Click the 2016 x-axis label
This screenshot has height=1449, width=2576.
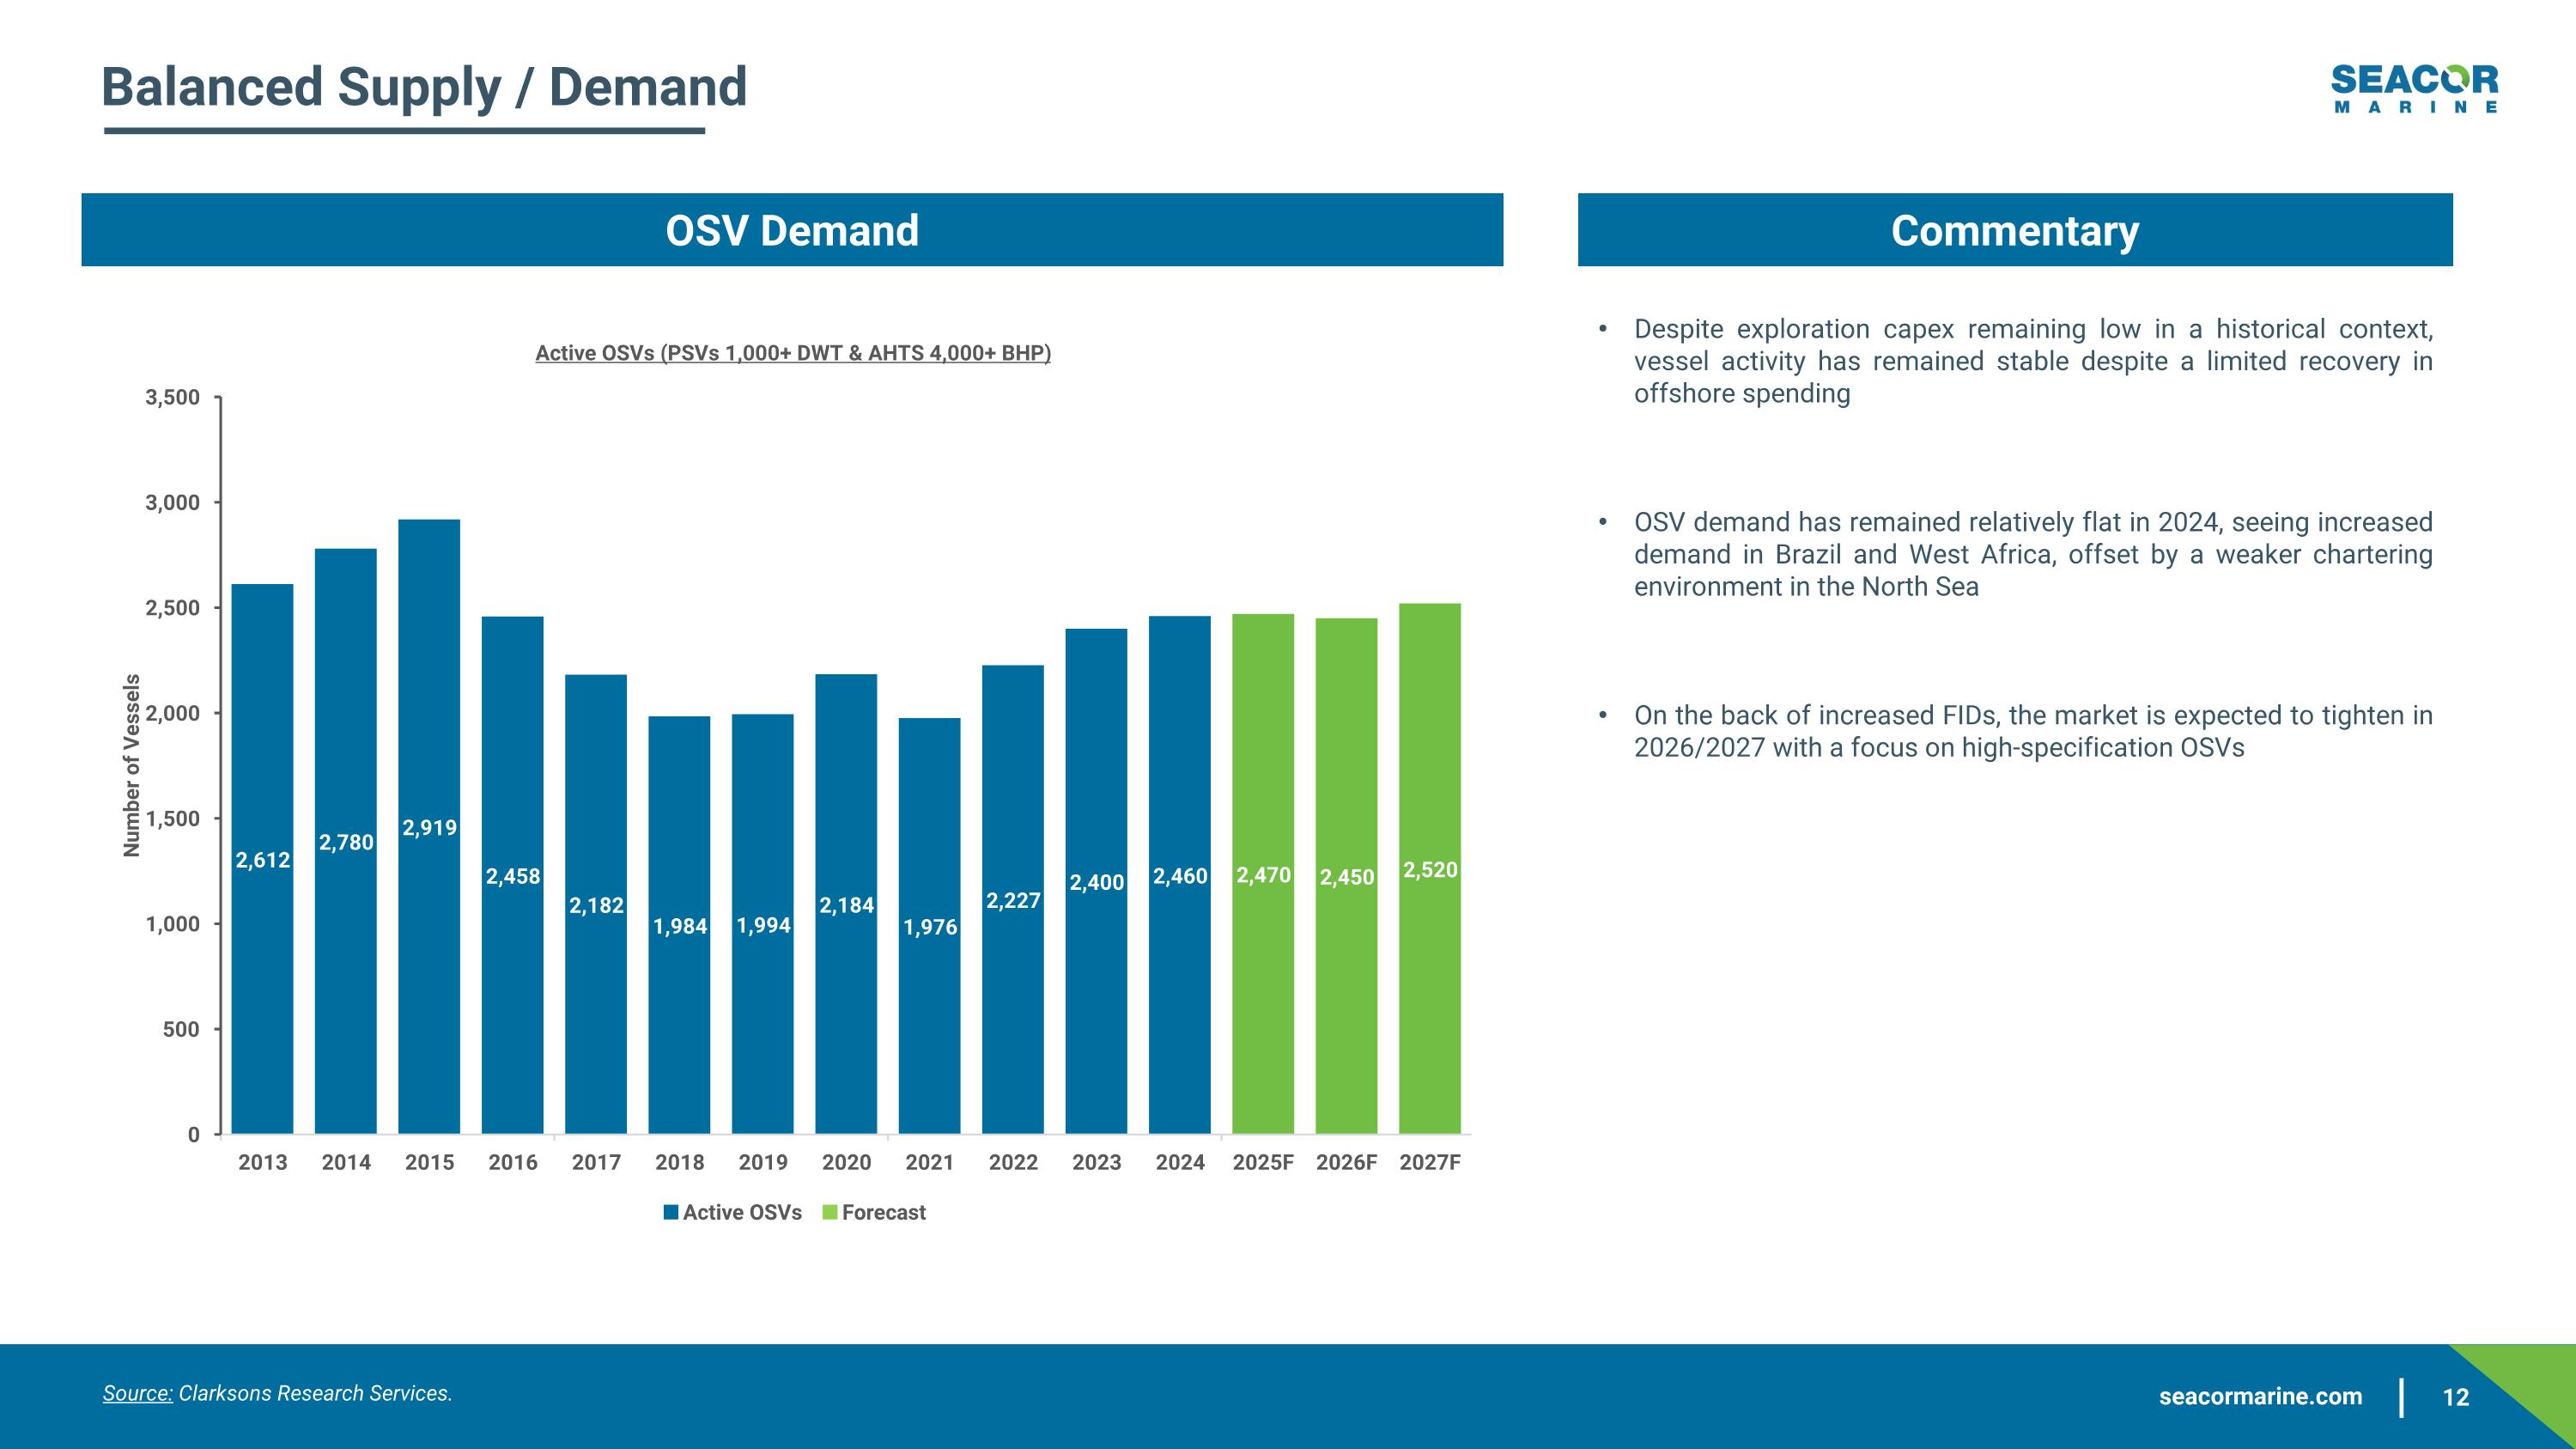(513, 1162)
